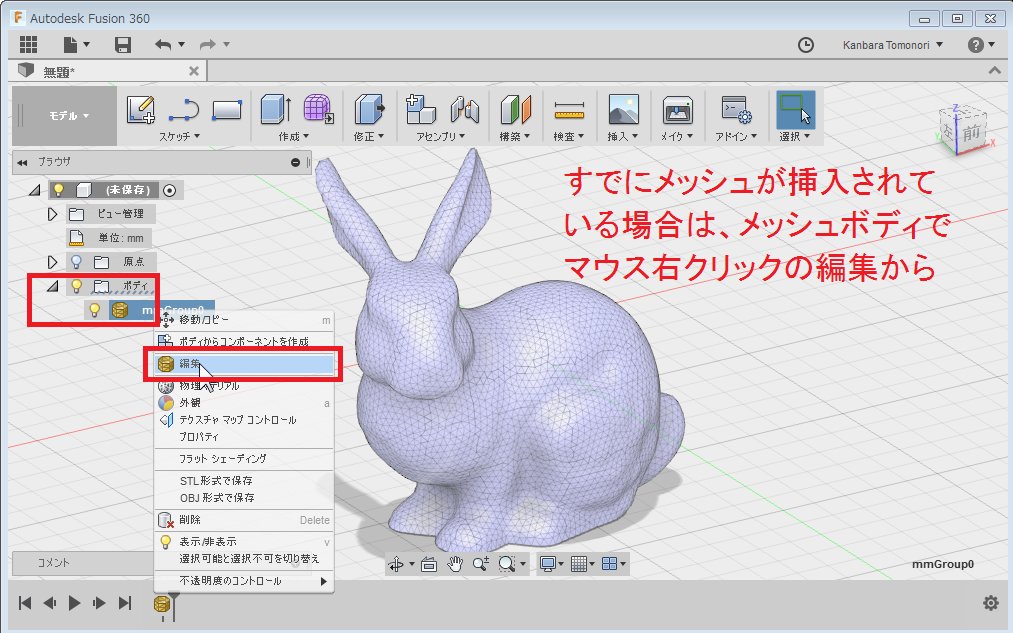The width and height of the screenshot is (1013, 633).
Task: Click the Orbit navigation icon
Action: [x=396, y=565]
